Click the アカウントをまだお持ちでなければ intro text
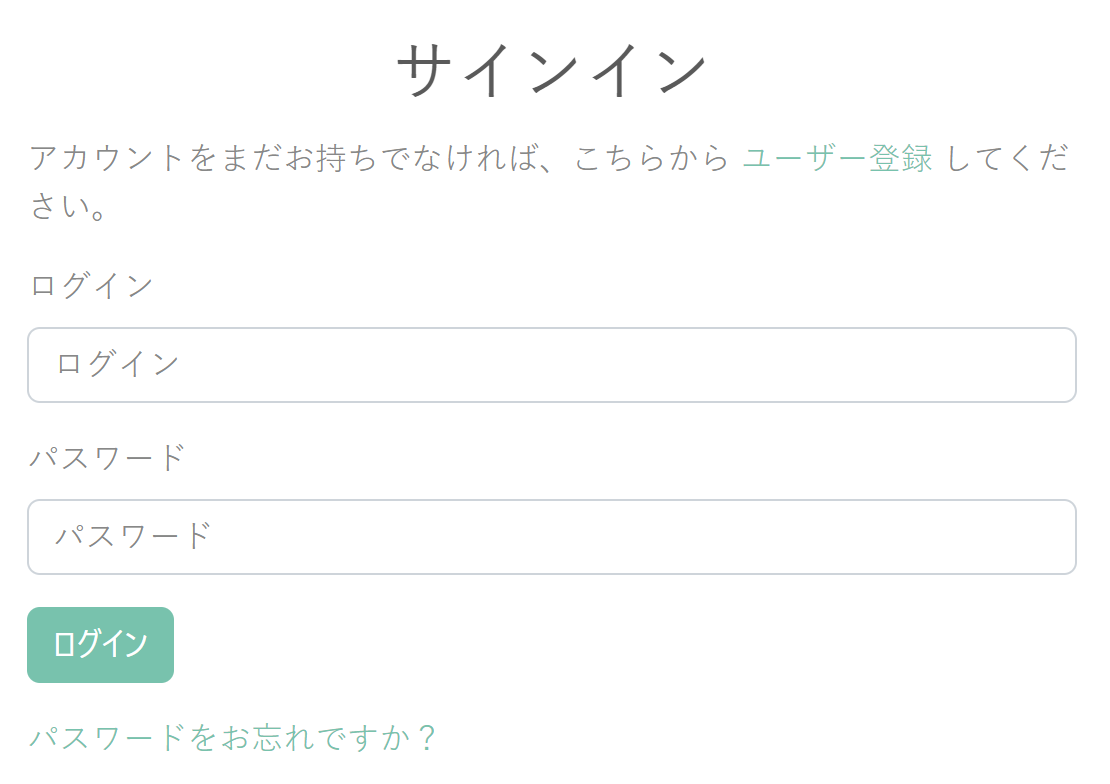The height and width of the screenshot is (784, 1110). (x=283, y=158)
